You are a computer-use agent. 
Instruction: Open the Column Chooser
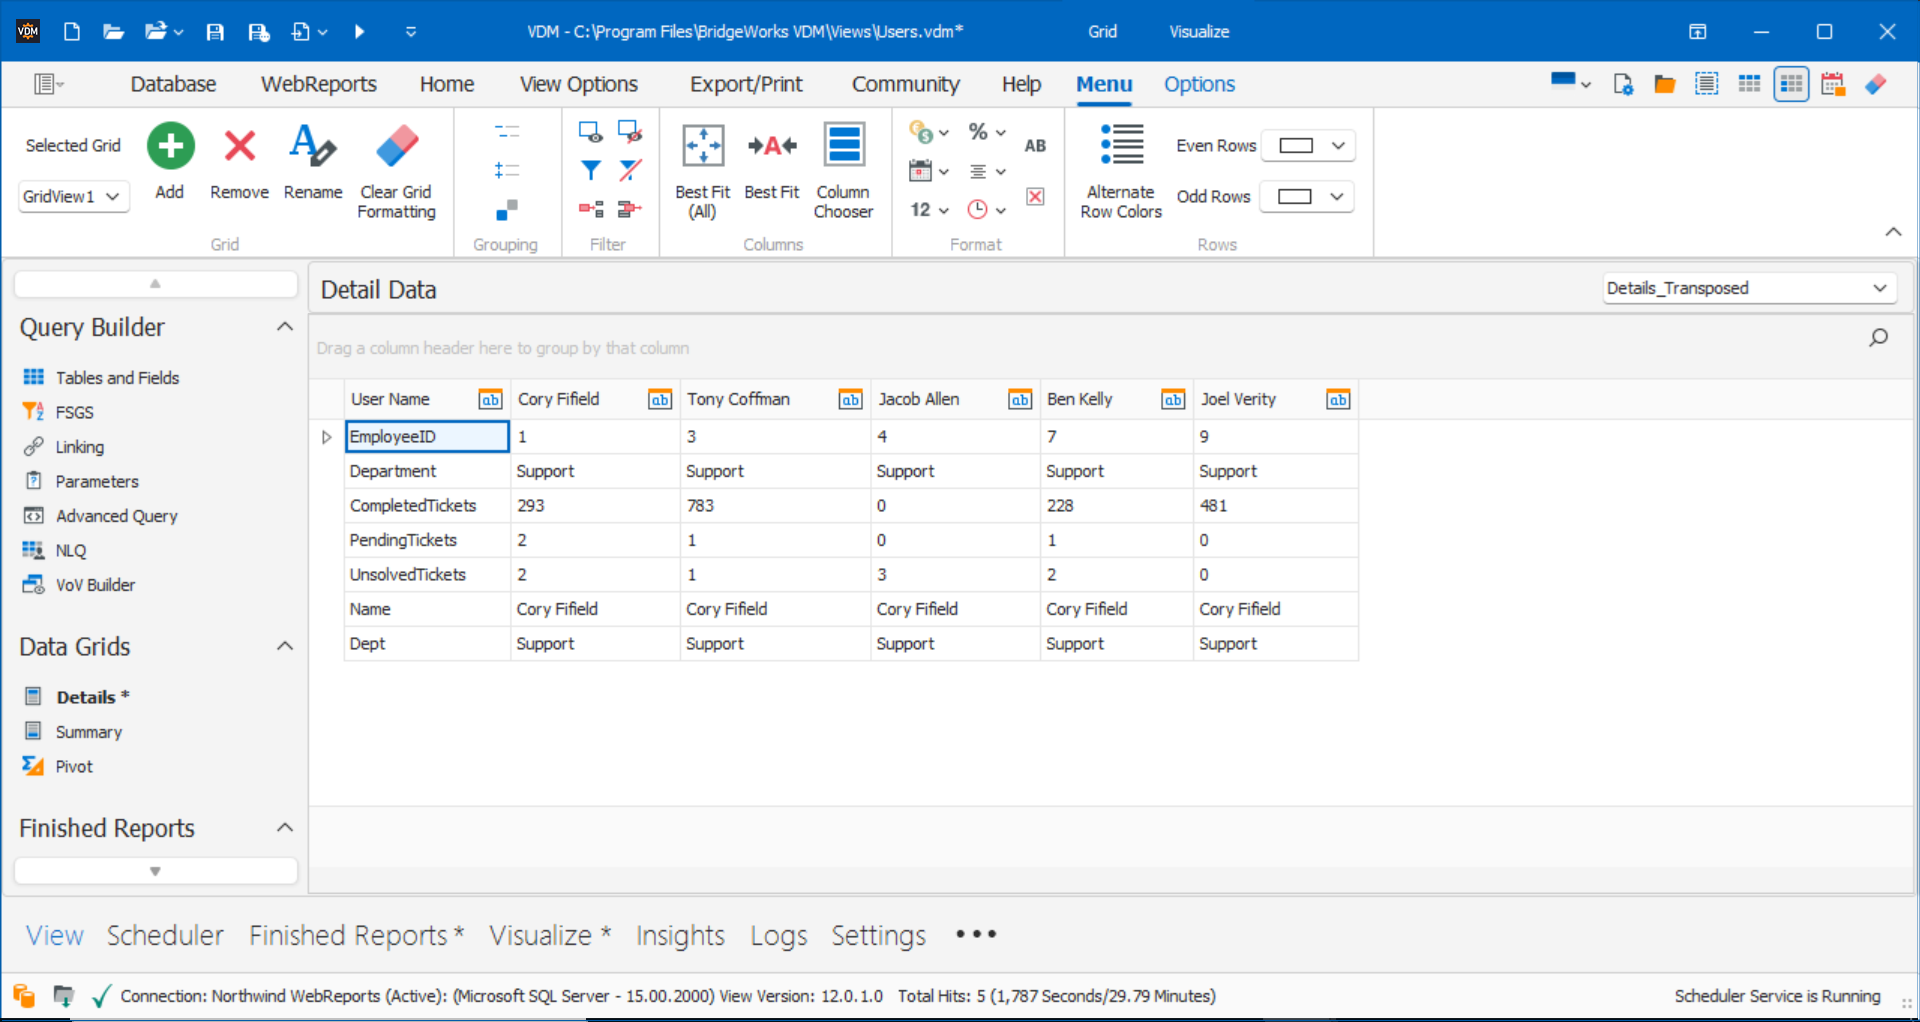(x=844, y=170)
